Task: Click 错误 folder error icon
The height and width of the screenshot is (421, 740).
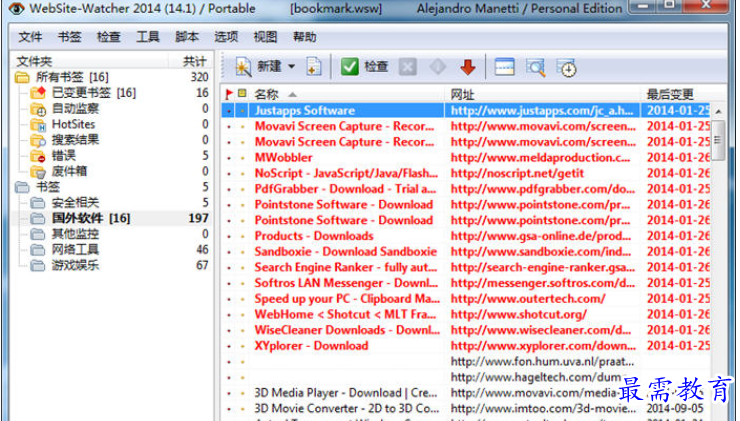Action: tap(38, 155)
